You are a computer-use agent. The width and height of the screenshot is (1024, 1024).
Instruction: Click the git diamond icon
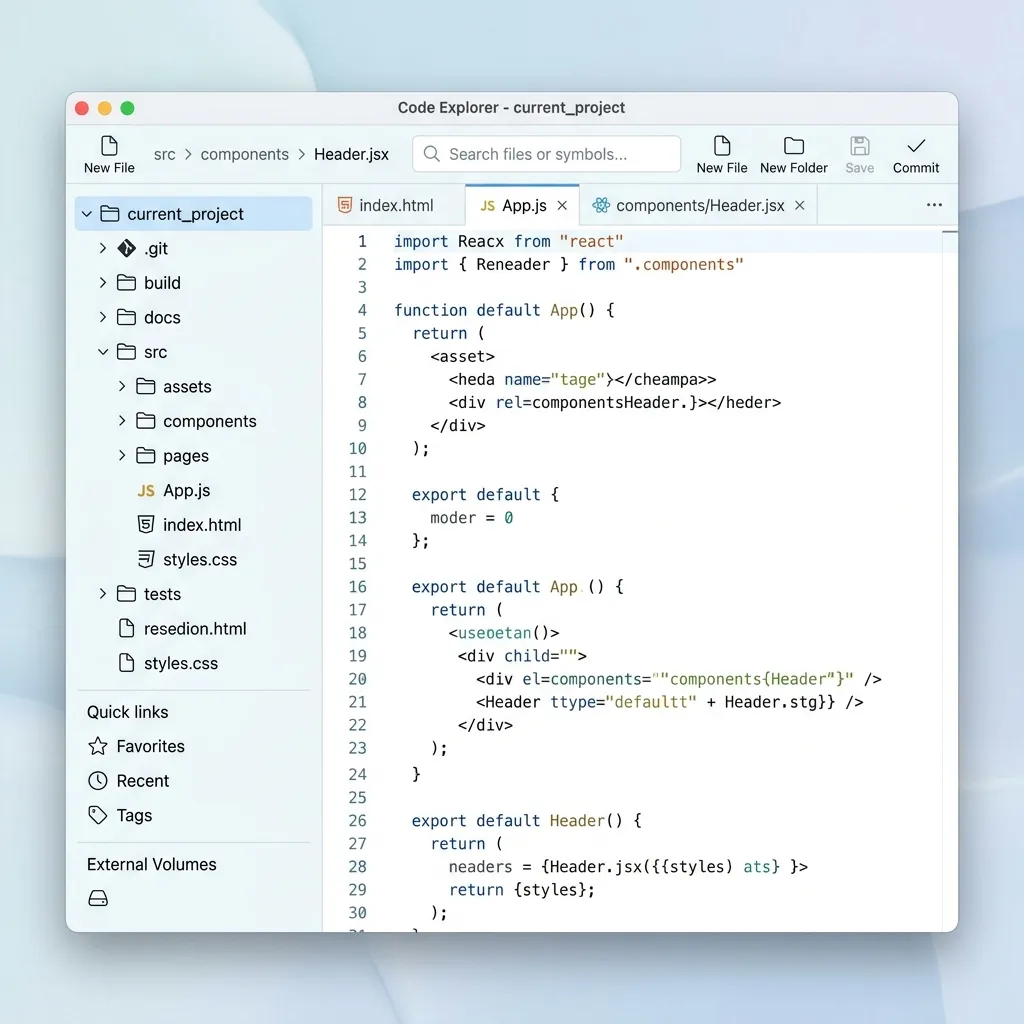tap(127, 248)
